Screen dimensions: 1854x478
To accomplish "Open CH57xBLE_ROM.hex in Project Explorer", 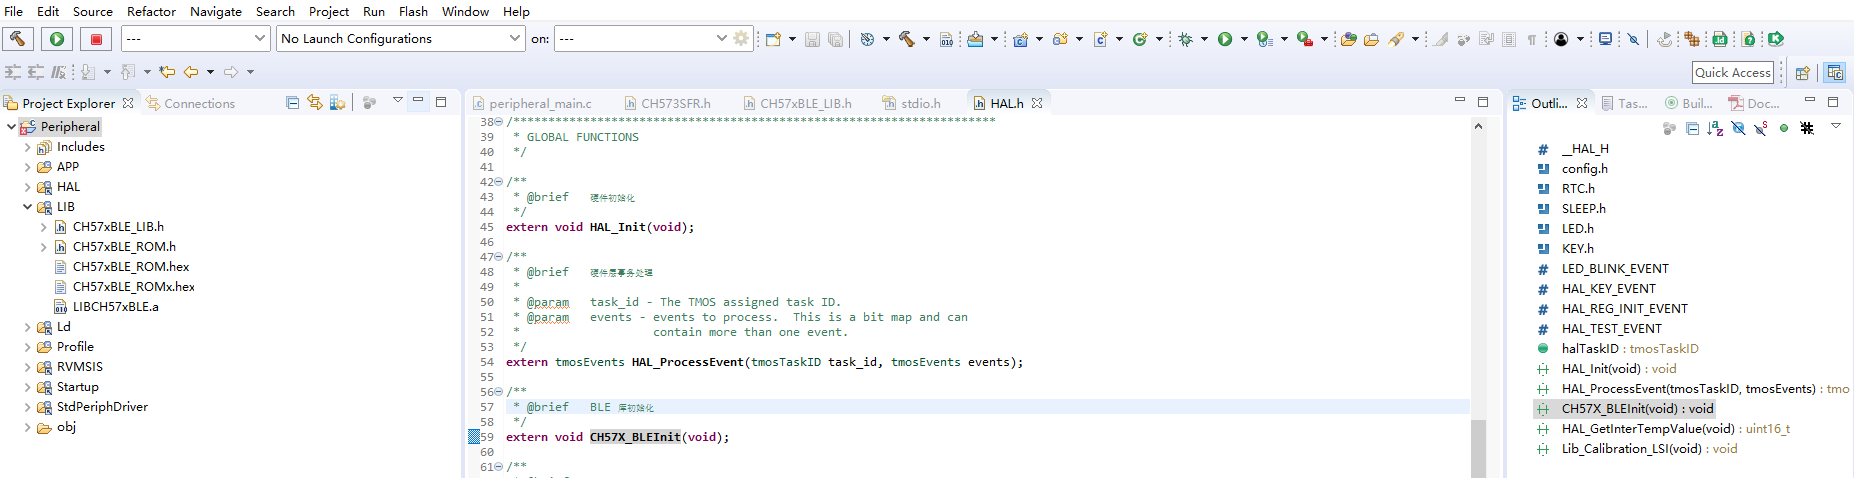I will 131,267.
